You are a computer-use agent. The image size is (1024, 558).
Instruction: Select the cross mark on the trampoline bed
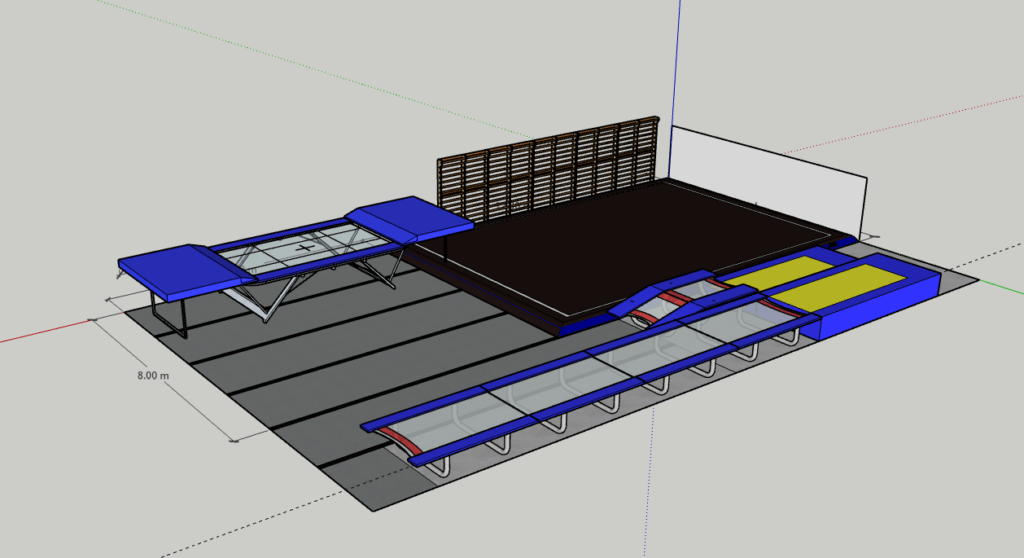(308, 244)
